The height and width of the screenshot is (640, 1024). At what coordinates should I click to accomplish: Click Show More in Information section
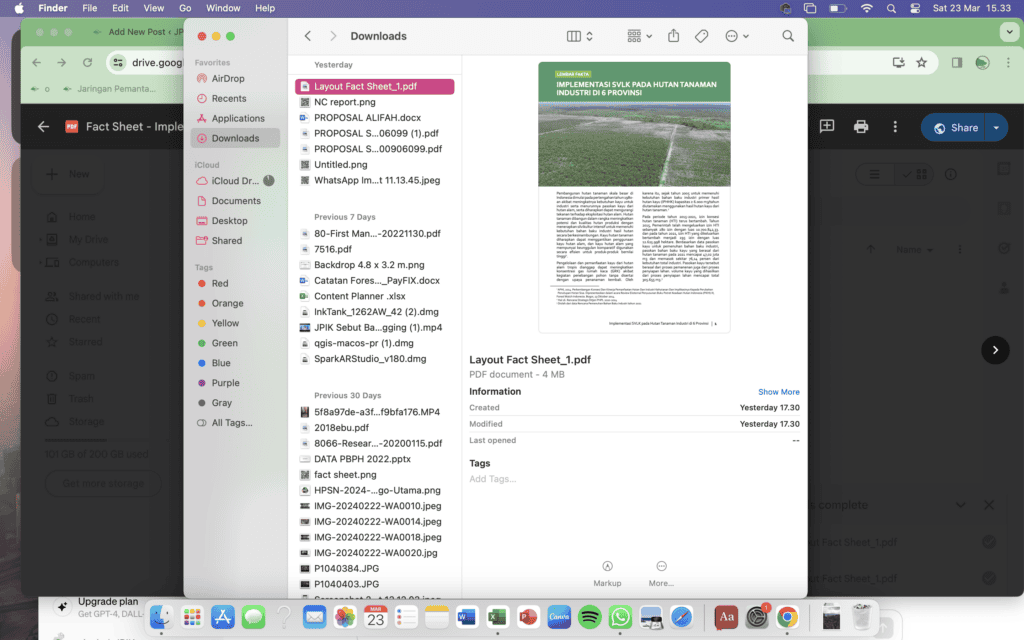pyautogui.click(x=778, y=392)
